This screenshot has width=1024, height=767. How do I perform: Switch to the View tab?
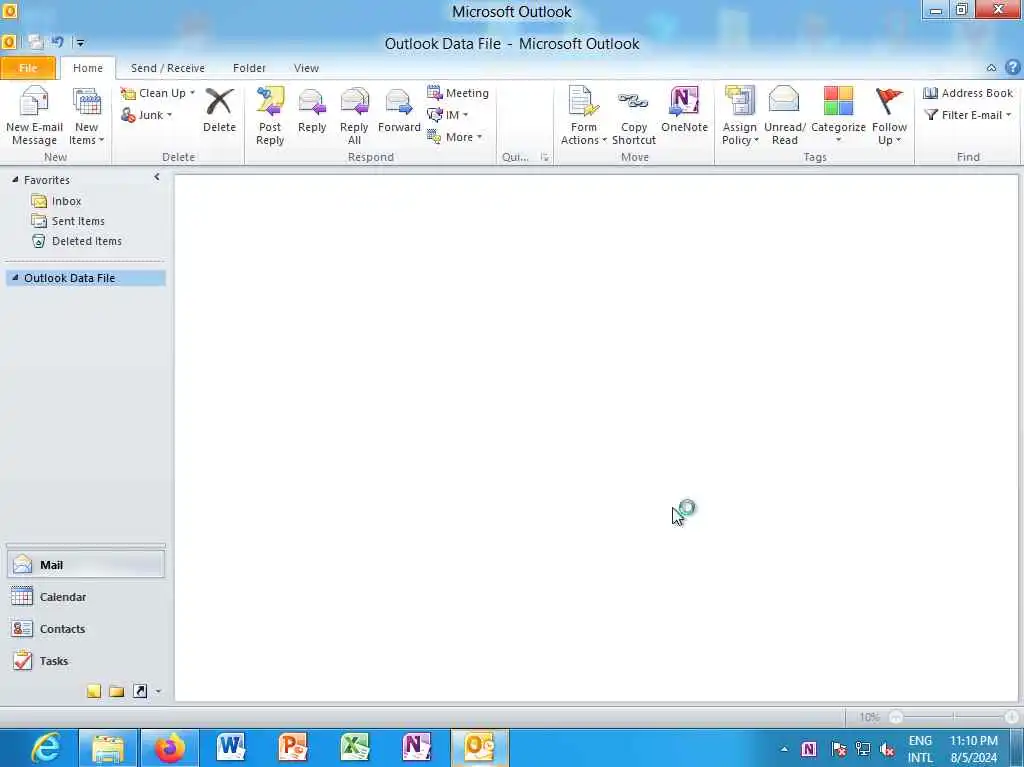pyautogui.click(x=306, y=68)
